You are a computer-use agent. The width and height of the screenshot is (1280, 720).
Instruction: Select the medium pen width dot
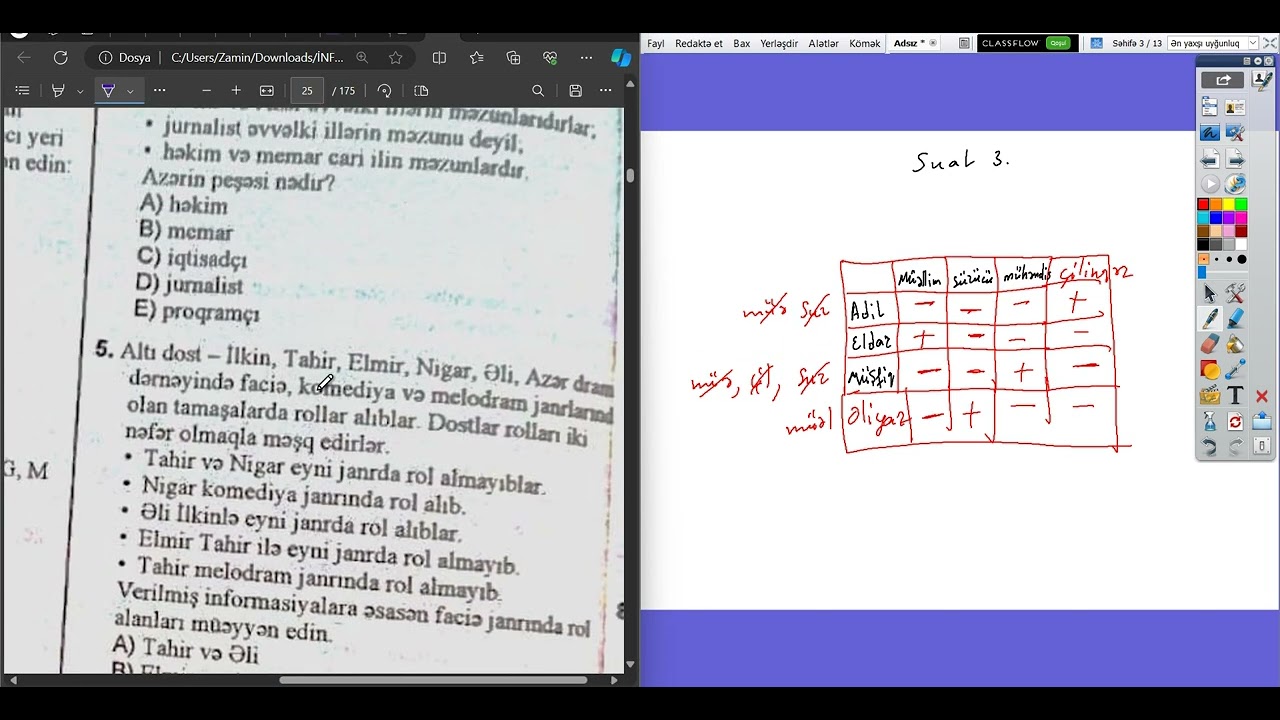[1229, 259]
